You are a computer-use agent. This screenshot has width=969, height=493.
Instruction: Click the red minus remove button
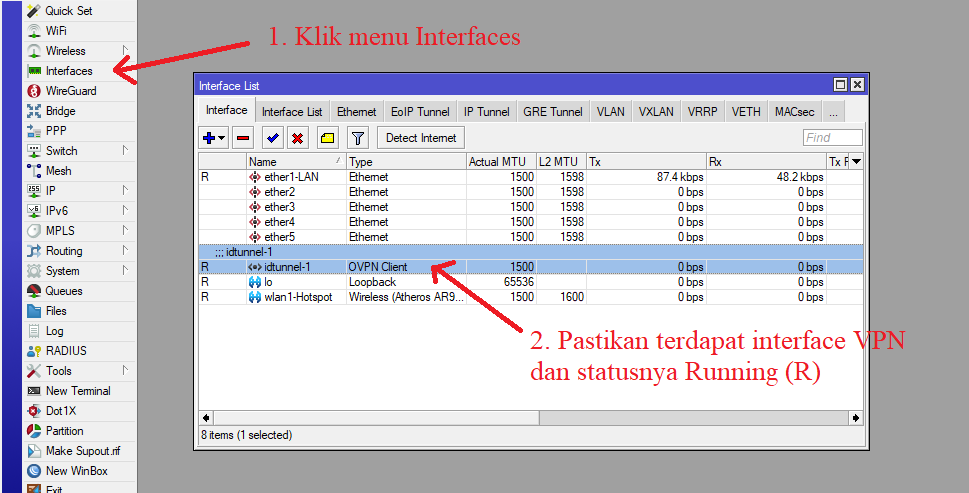pyautogui.click(x=243, y=138)
